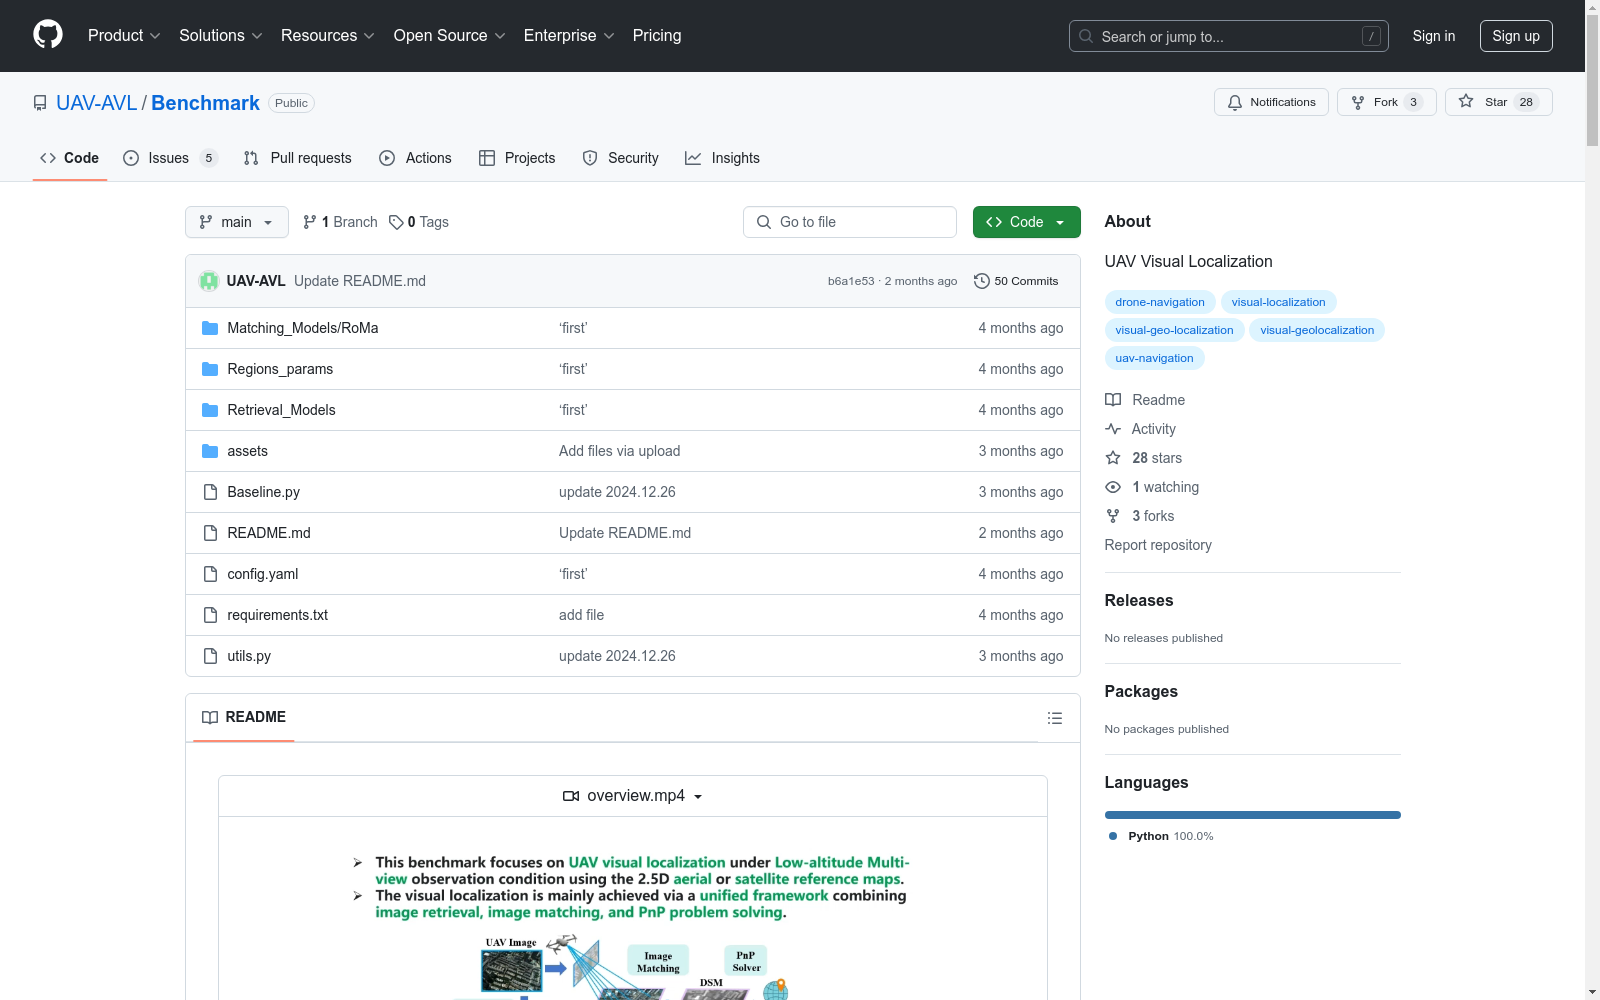Switch to the Insights tab
The image size is (1600, 1000).
[x=722, y=158]
